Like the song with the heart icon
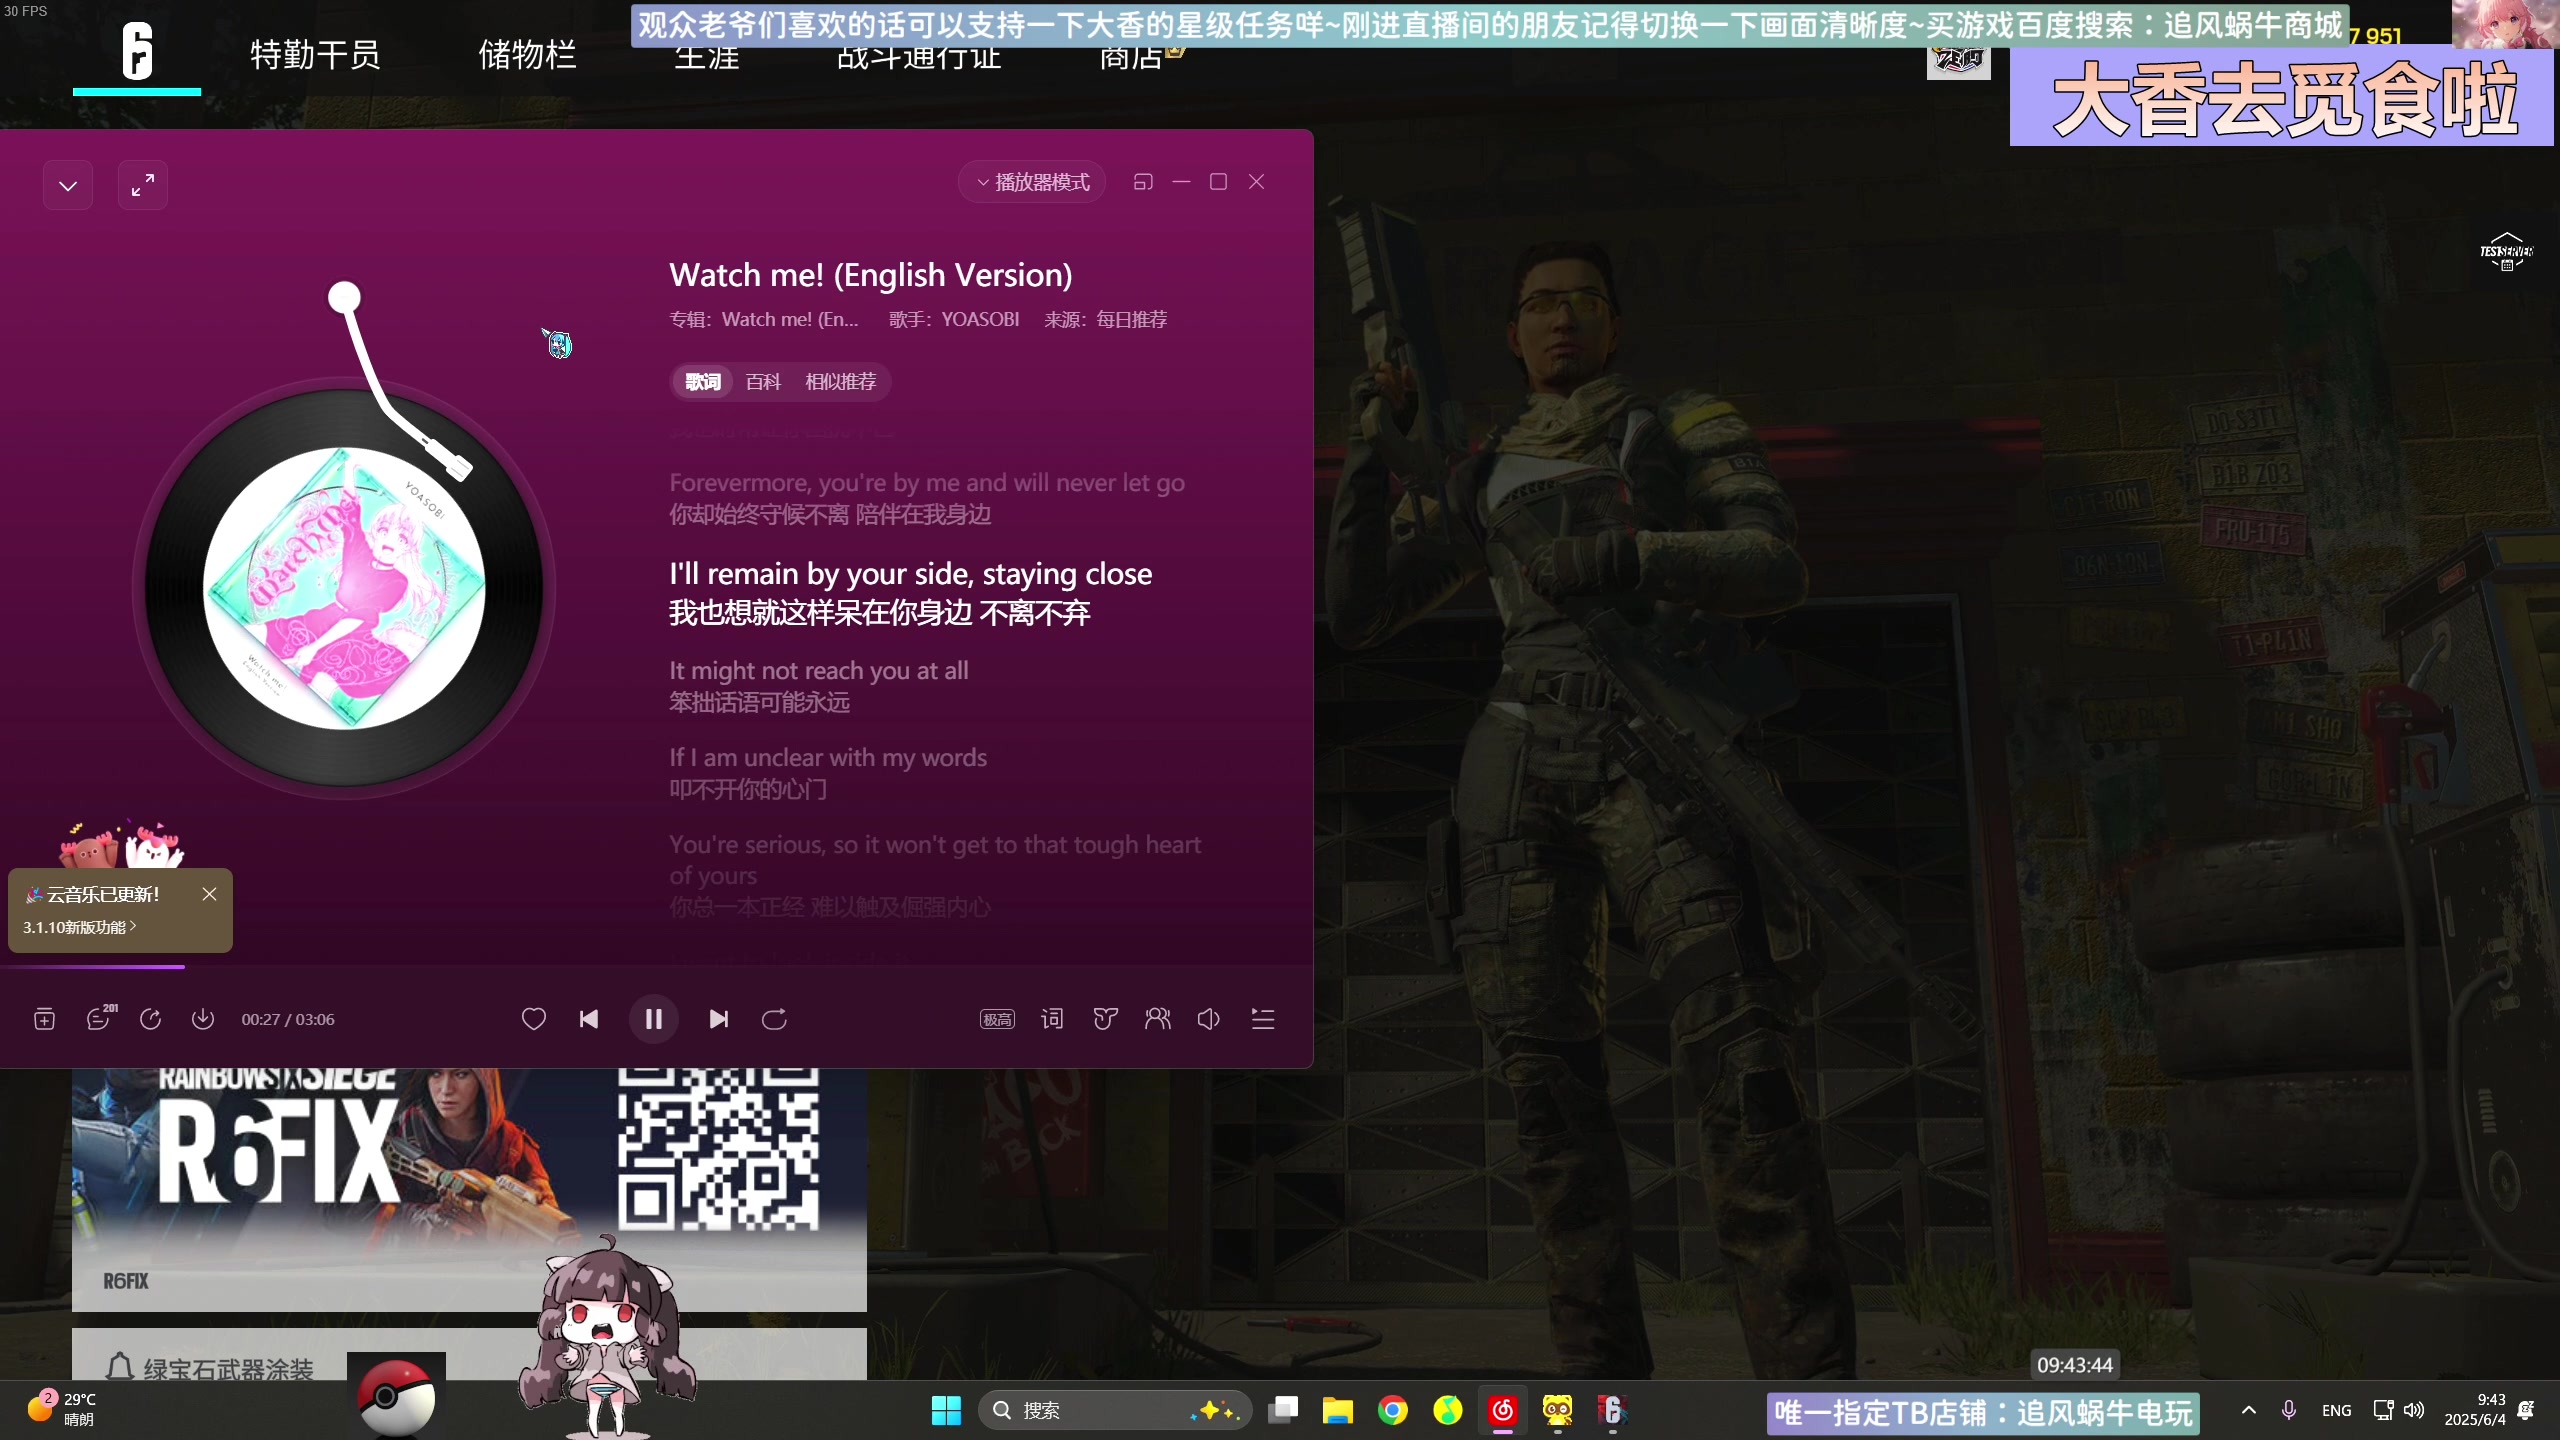This screenshot has height=1440, width=2560. tap(534, 1019)
